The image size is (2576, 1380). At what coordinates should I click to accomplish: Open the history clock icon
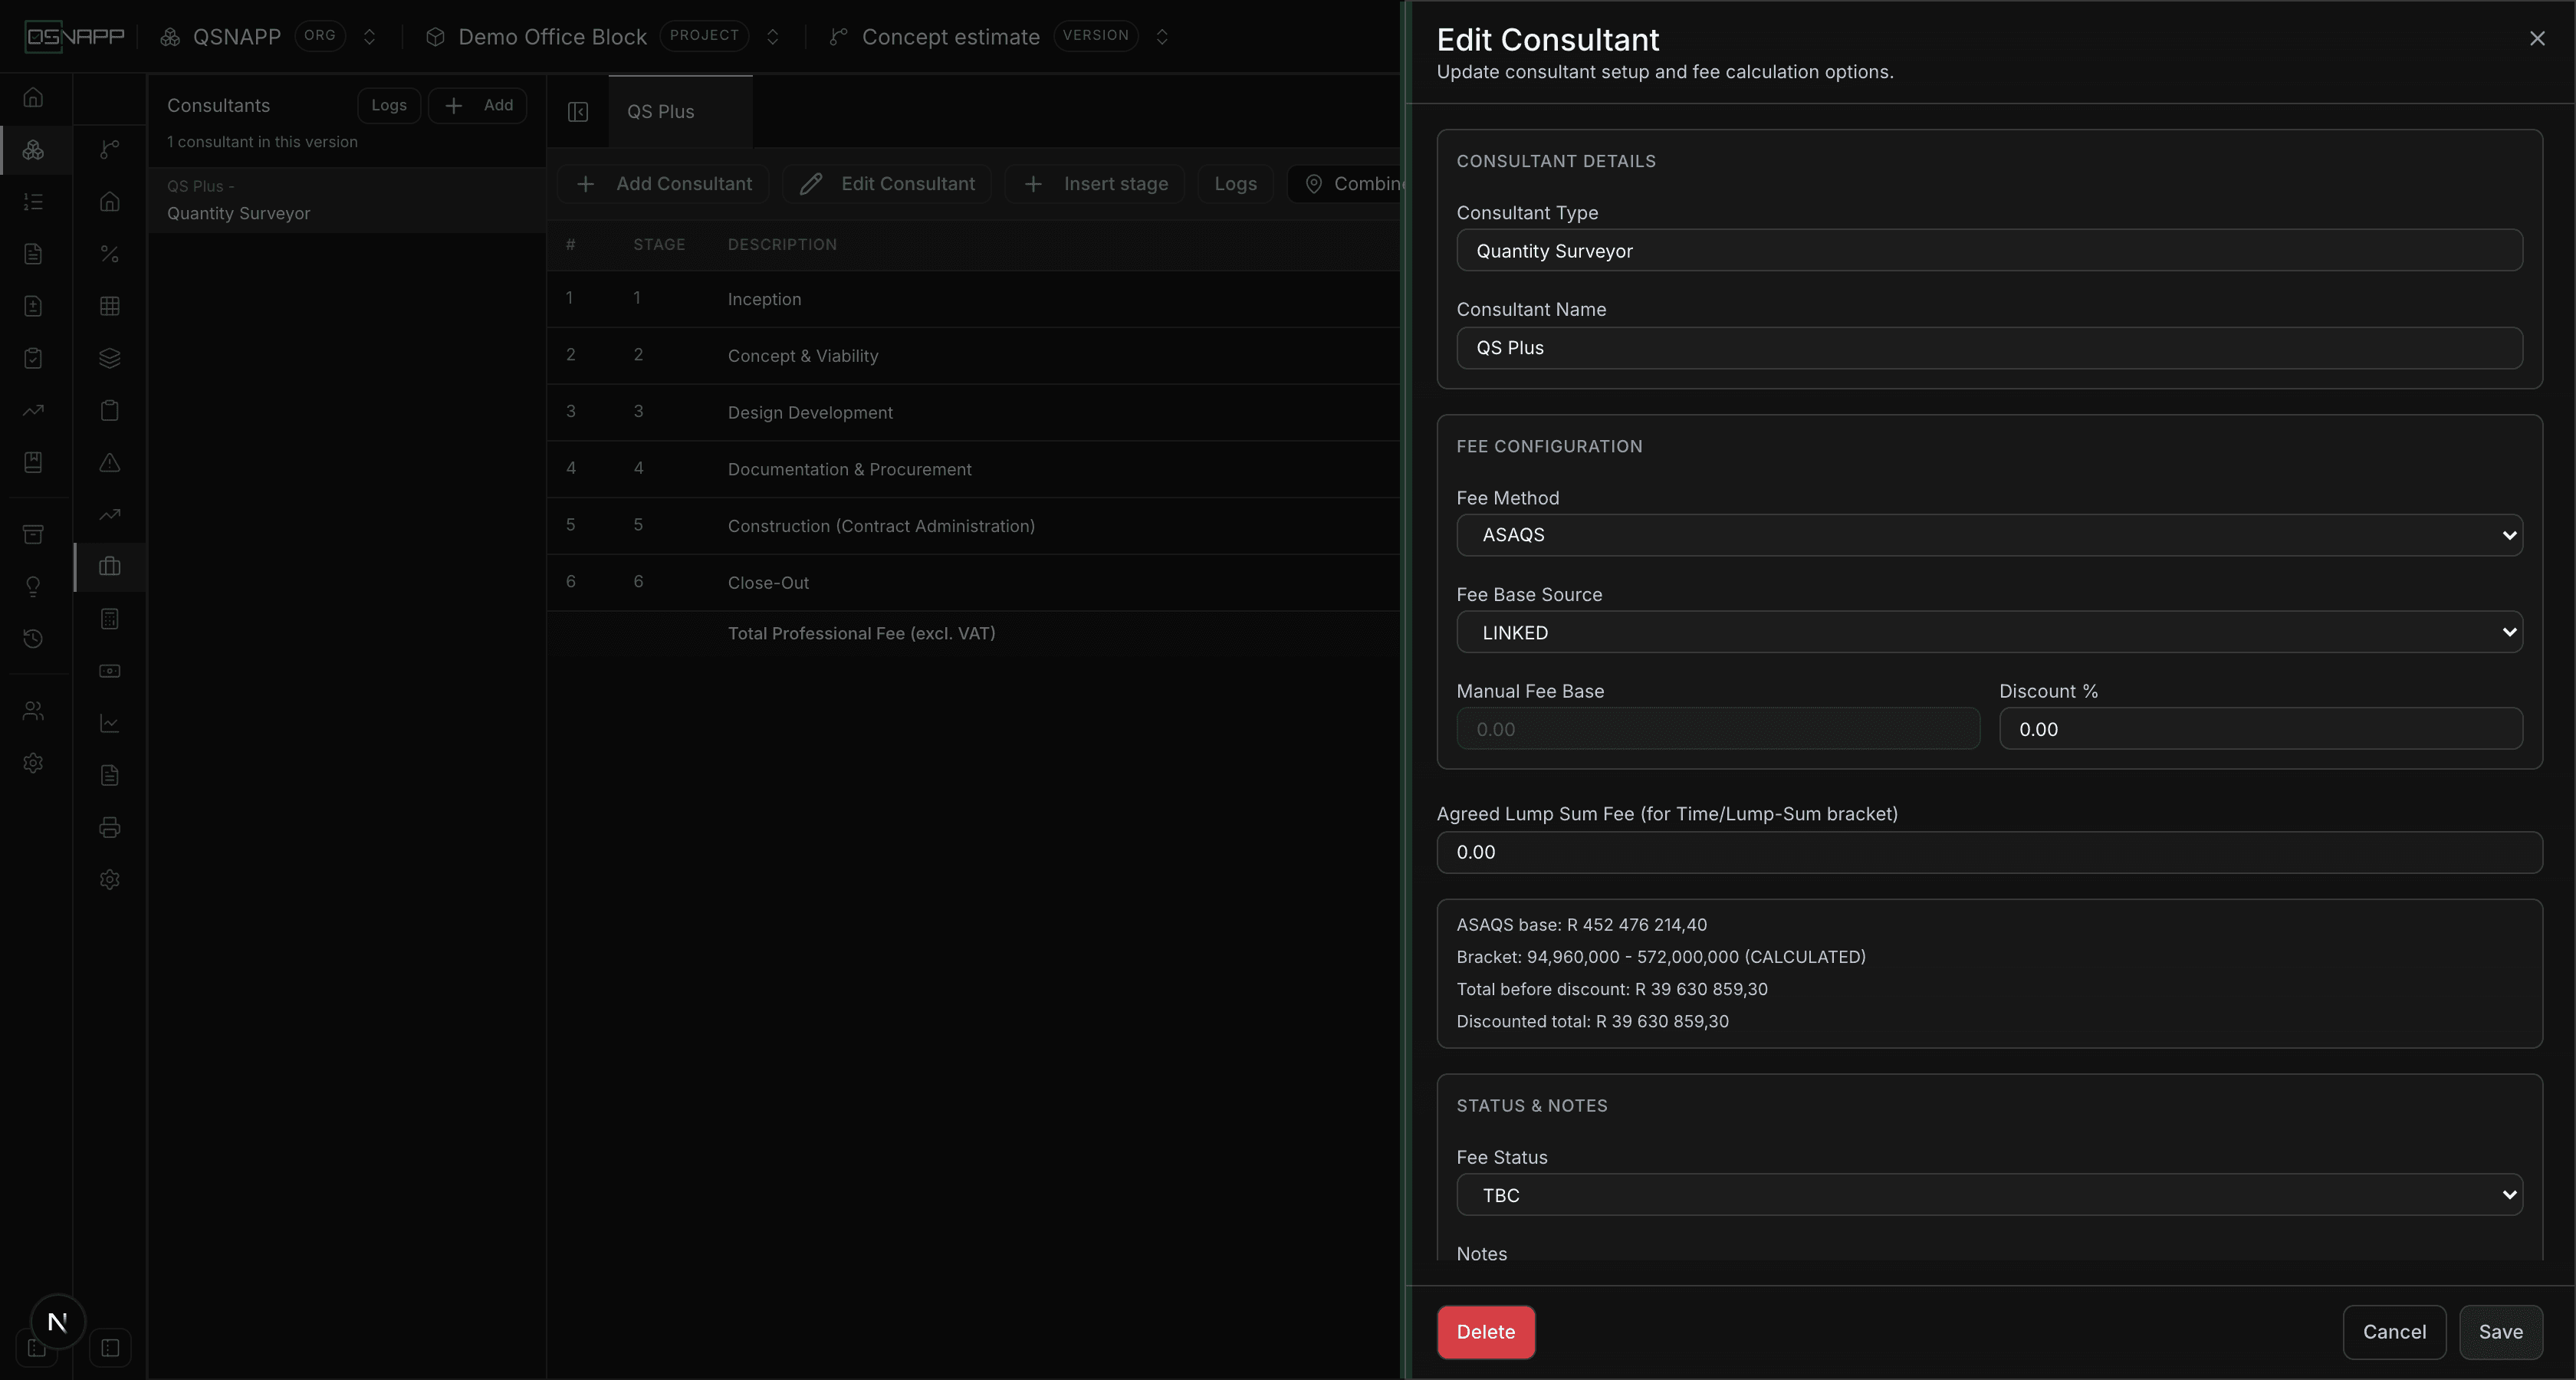33,638
